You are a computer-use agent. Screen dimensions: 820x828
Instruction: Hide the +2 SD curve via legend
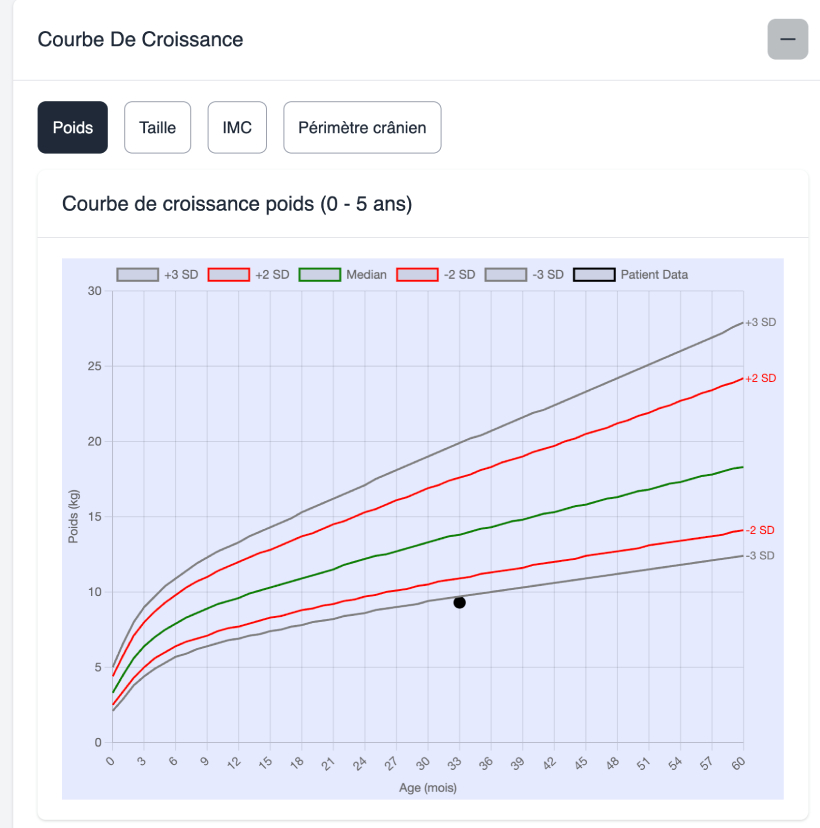click(x=227, y=275)
